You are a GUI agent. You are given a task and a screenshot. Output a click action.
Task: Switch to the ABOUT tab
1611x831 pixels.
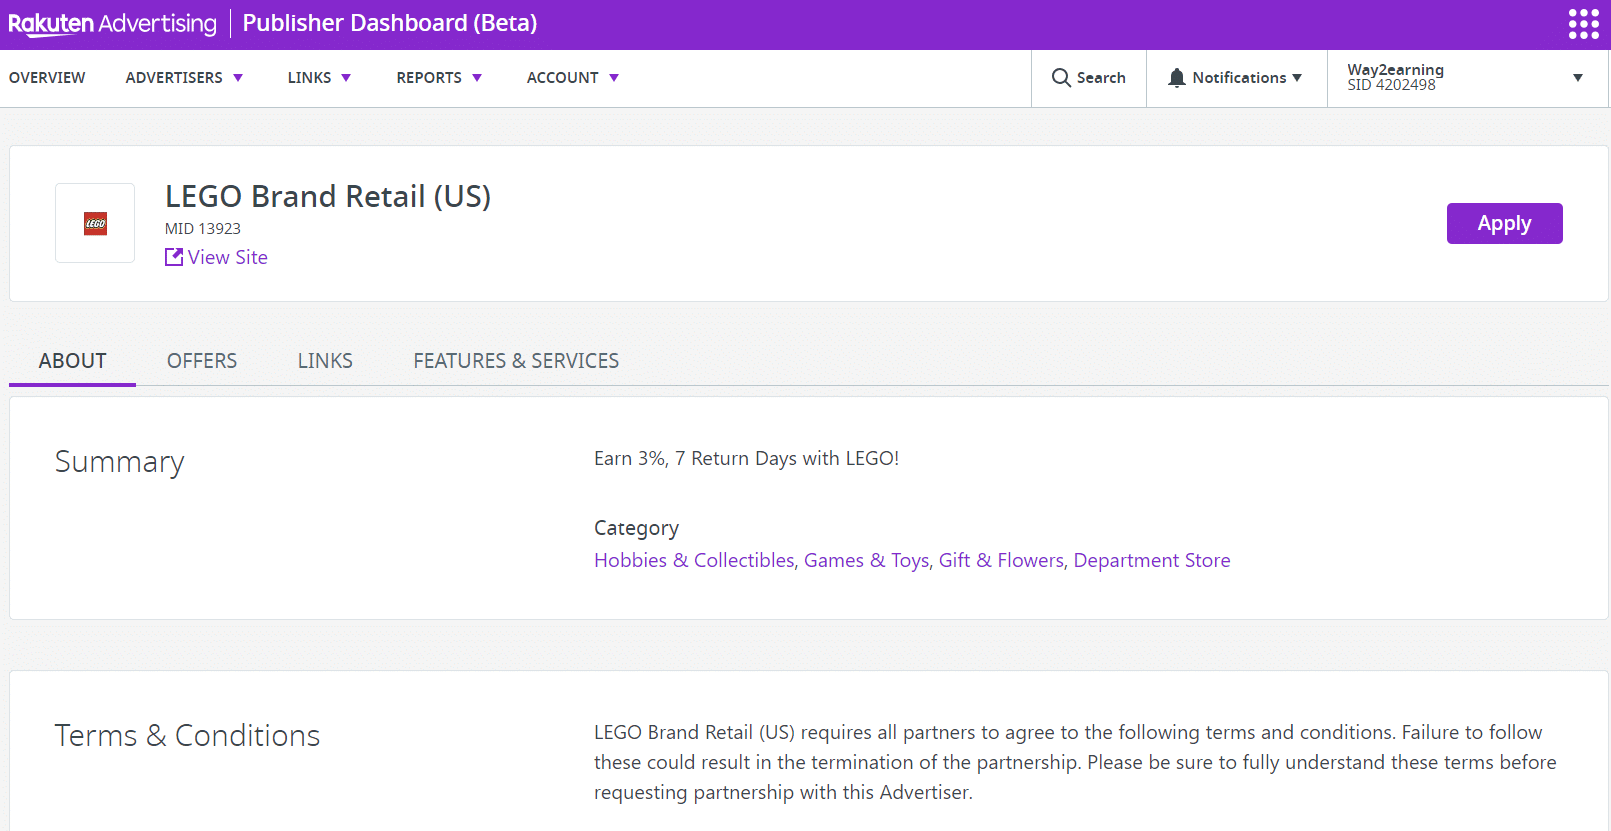pos(72,361)
